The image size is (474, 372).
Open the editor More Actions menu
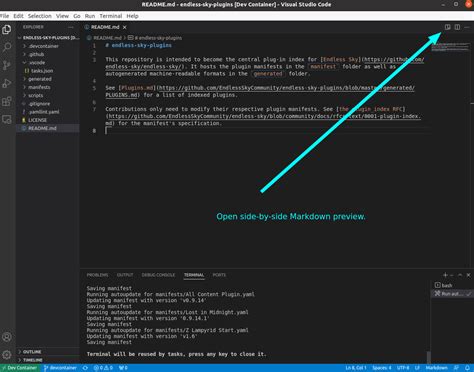click(467, 27)
